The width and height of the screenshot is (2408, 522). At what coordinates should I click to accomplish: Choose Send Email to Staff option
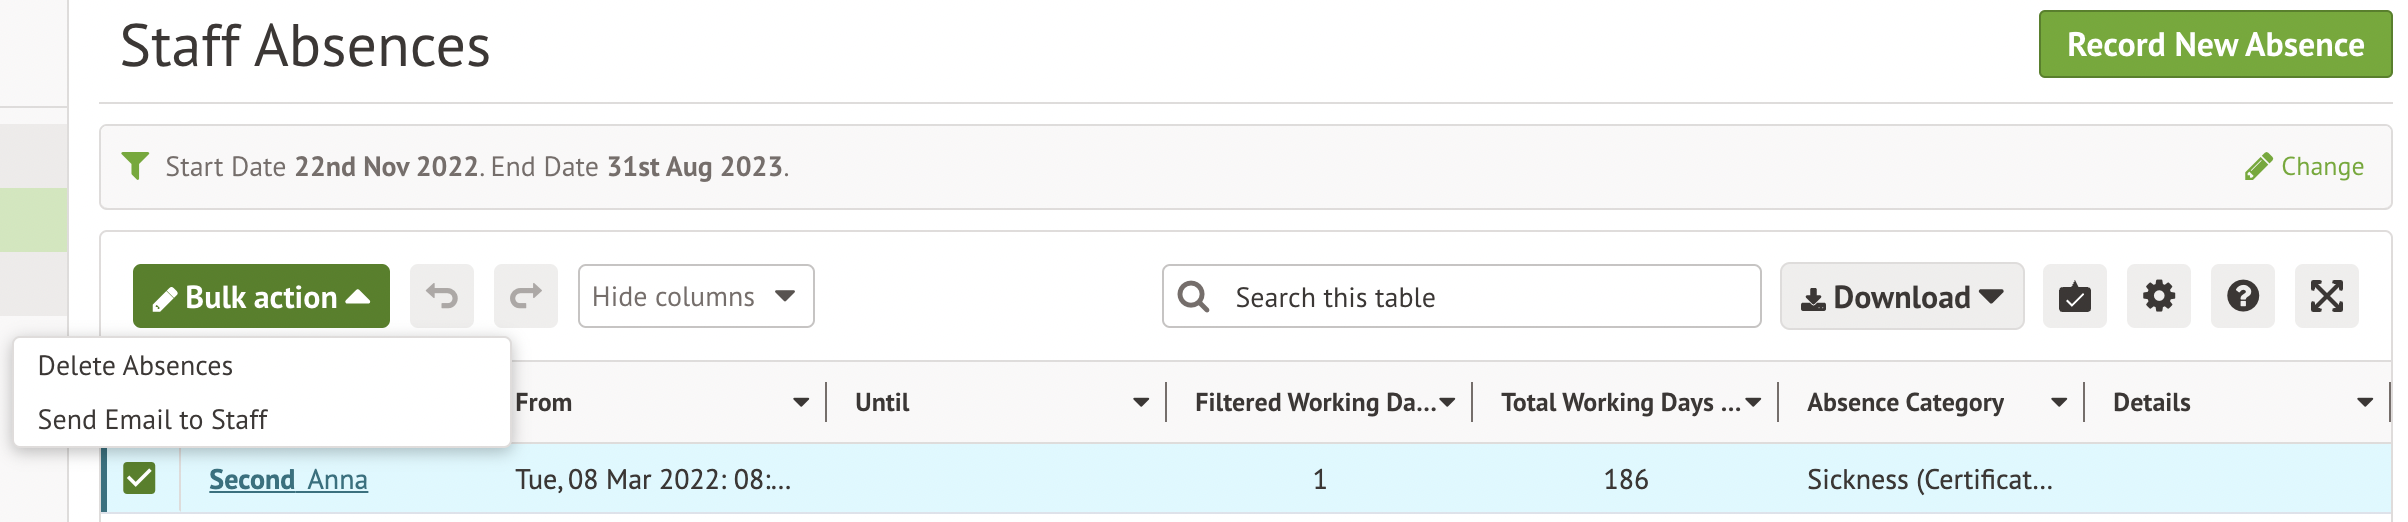(x=152, y=420)
